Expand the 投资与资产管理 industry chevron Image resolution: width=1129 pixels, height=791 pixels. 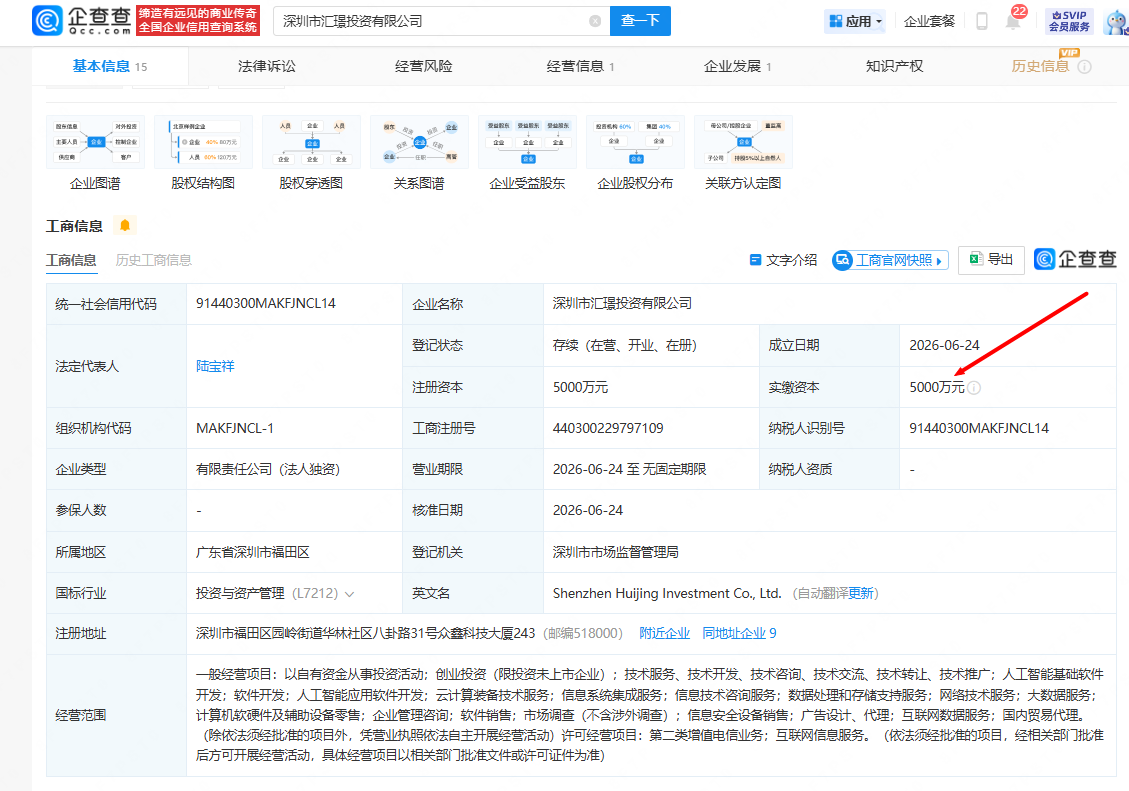[350, 595]
